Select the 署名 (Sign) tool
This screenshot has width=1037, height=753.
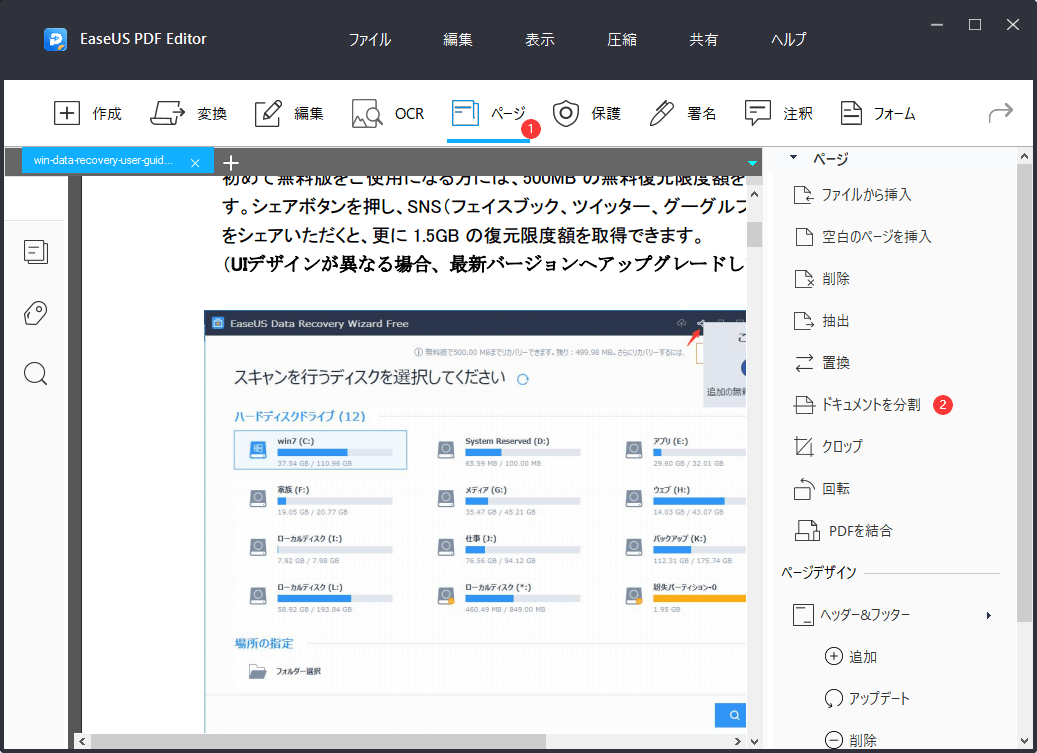pyautogui.click(x=682, y=113)
